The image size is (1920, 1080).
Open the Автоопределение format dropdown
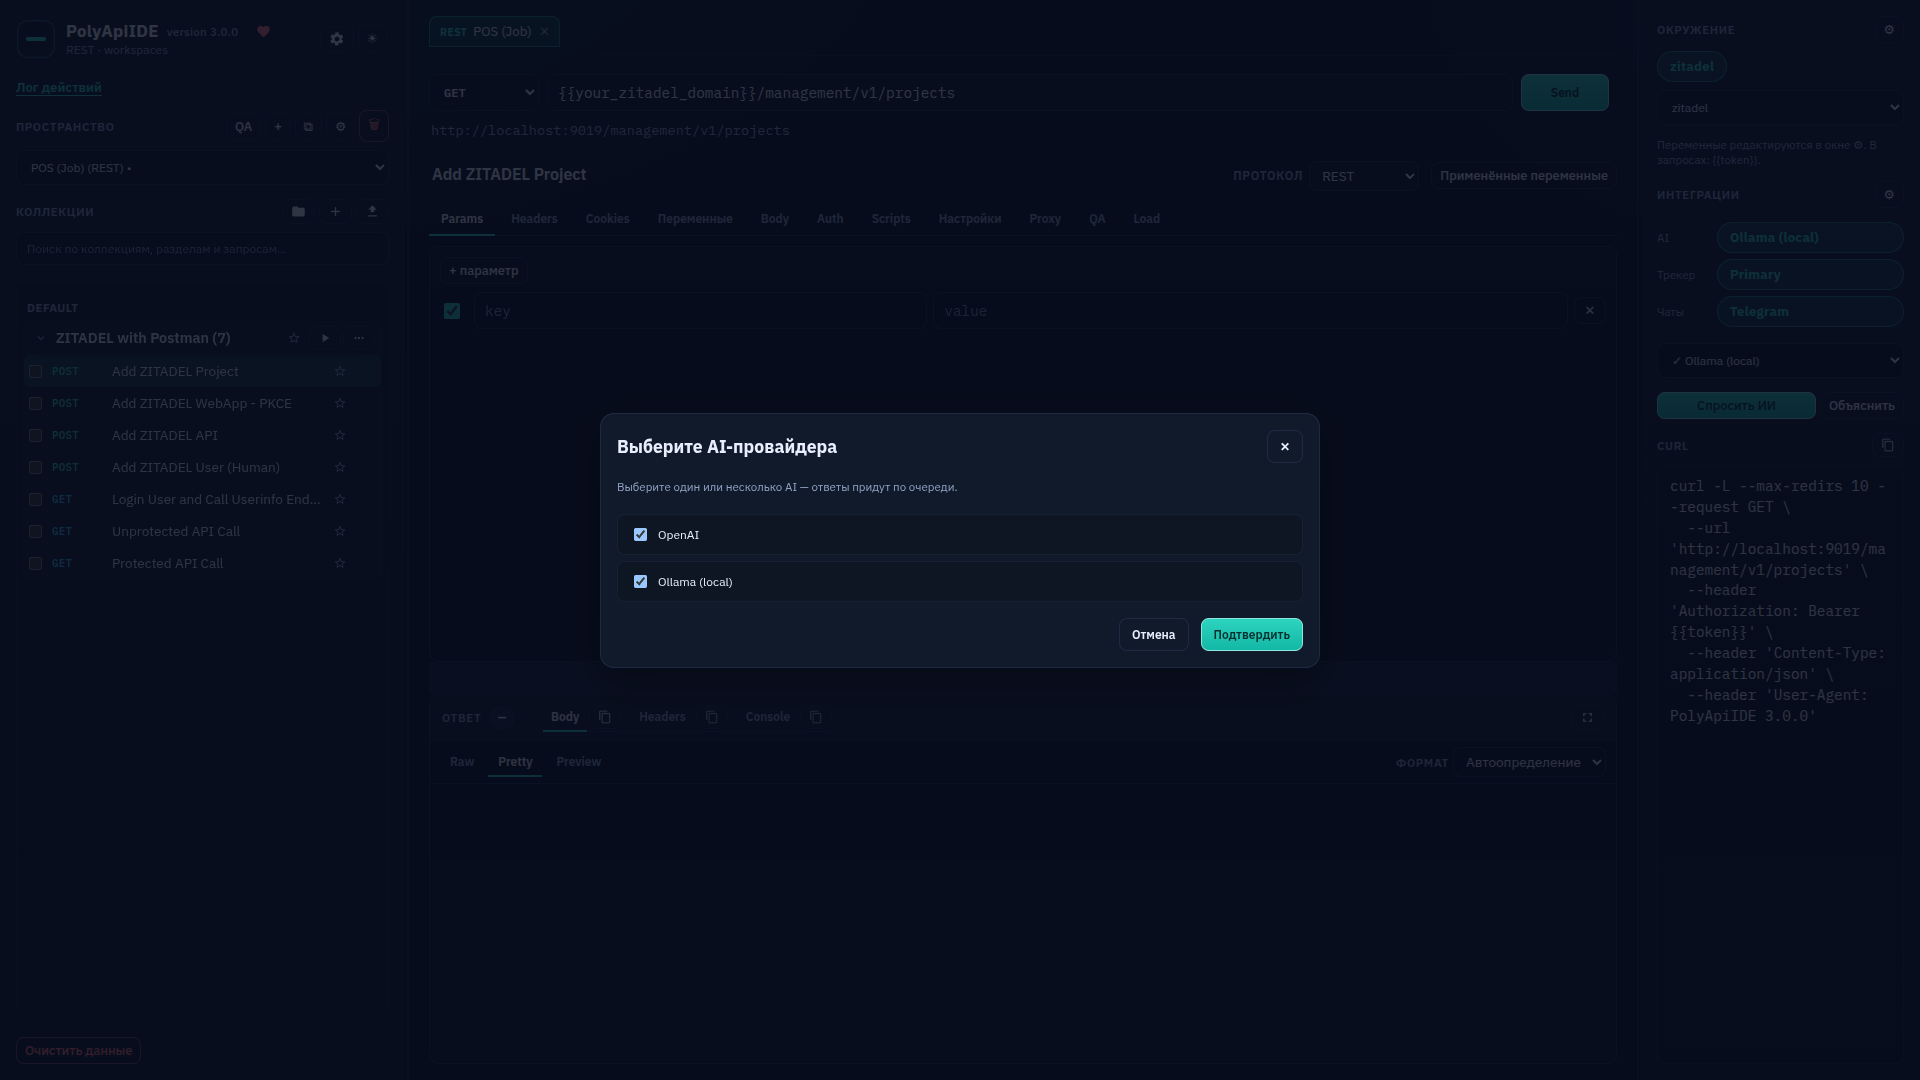pyautogui.click(x=1530, y=762)
